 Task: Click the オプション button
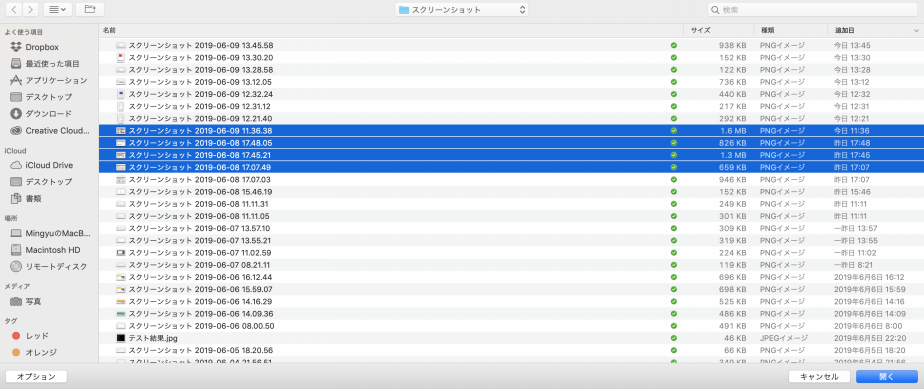click(36, 377)
